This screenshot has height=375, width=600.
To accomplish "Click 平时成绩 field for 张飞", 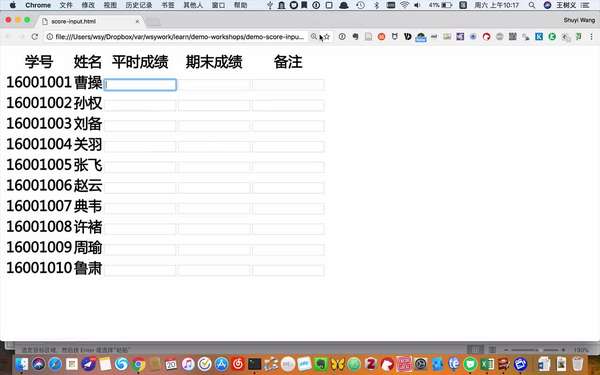I will pos(140,167).
